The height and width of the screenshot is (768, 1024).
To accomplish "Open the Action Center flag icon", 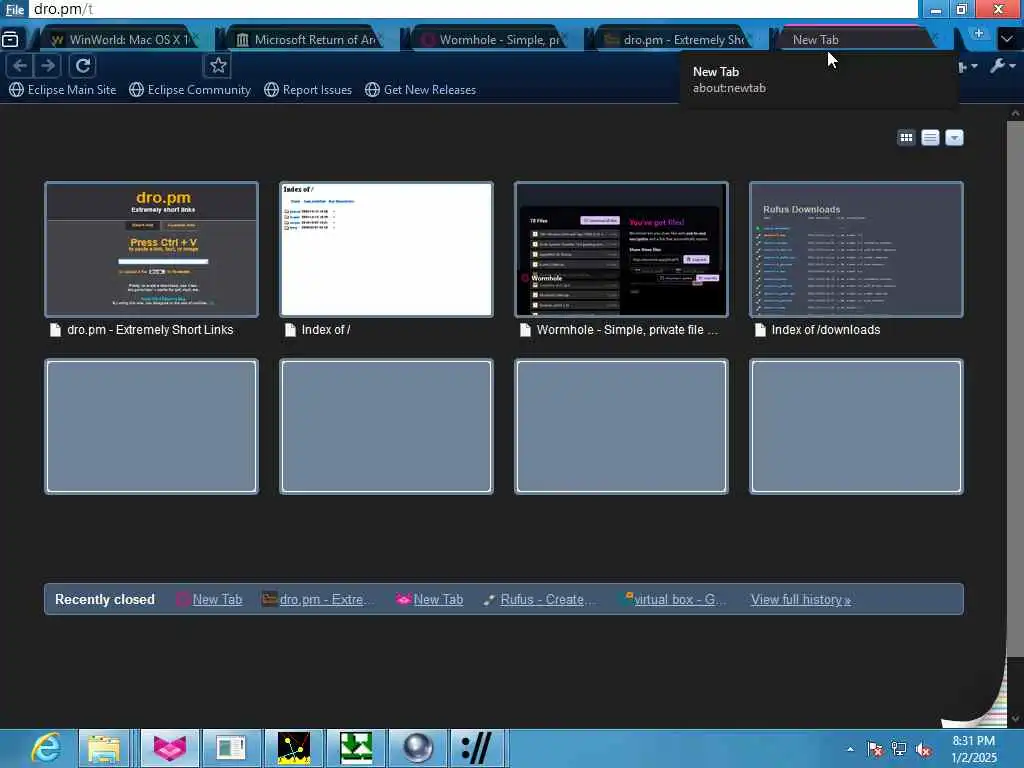I will [x=874, y=749].
